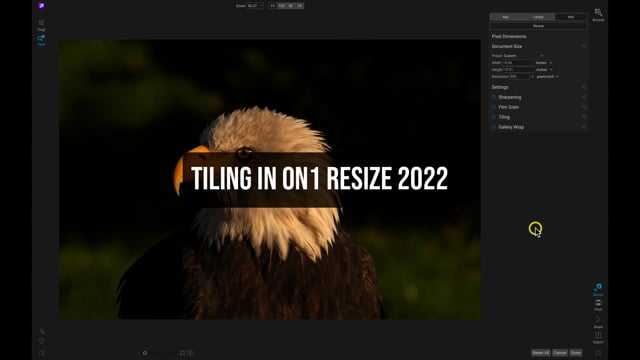Click the Cancel button
The height and width of the screenshot is (360, 640).
(x=560, y=353)
